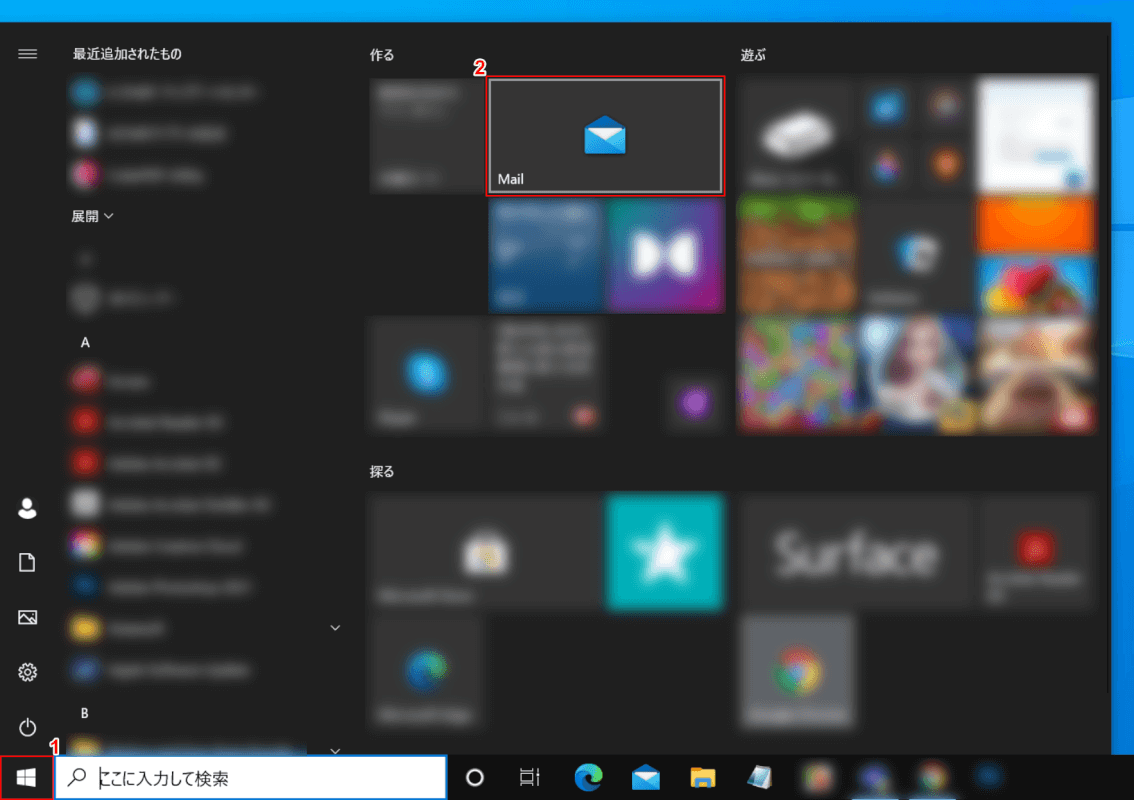The width and height of the screenshot is (1134, 800).
Task: Open Documents from the Start sidebar
Action: (27, 563)
